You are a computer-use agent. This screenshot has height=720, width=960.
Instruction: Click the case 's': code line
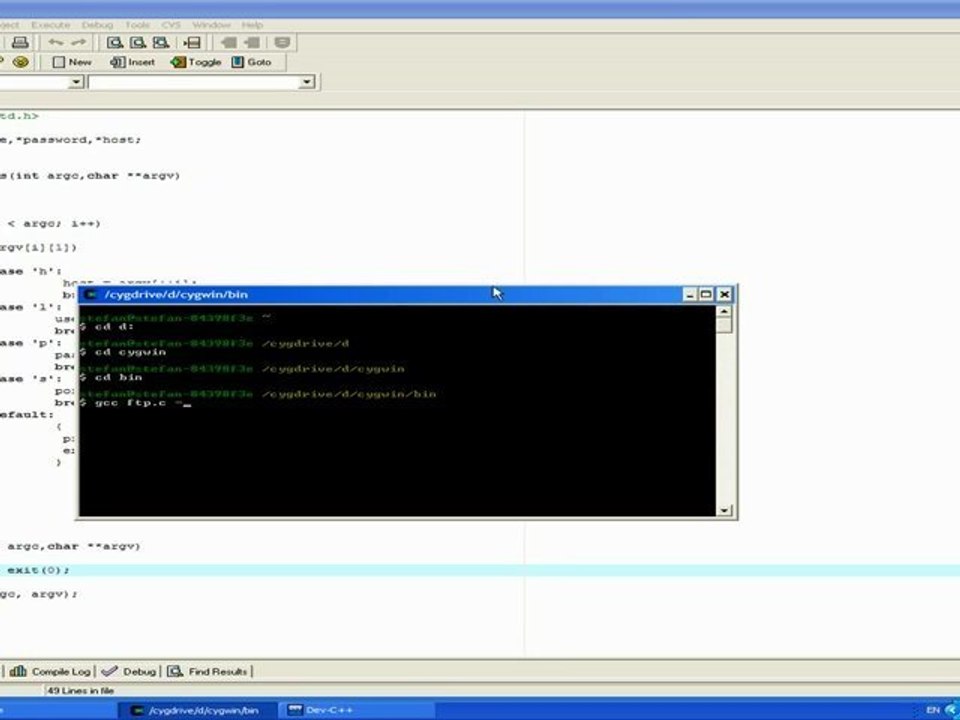pos(31,379)
